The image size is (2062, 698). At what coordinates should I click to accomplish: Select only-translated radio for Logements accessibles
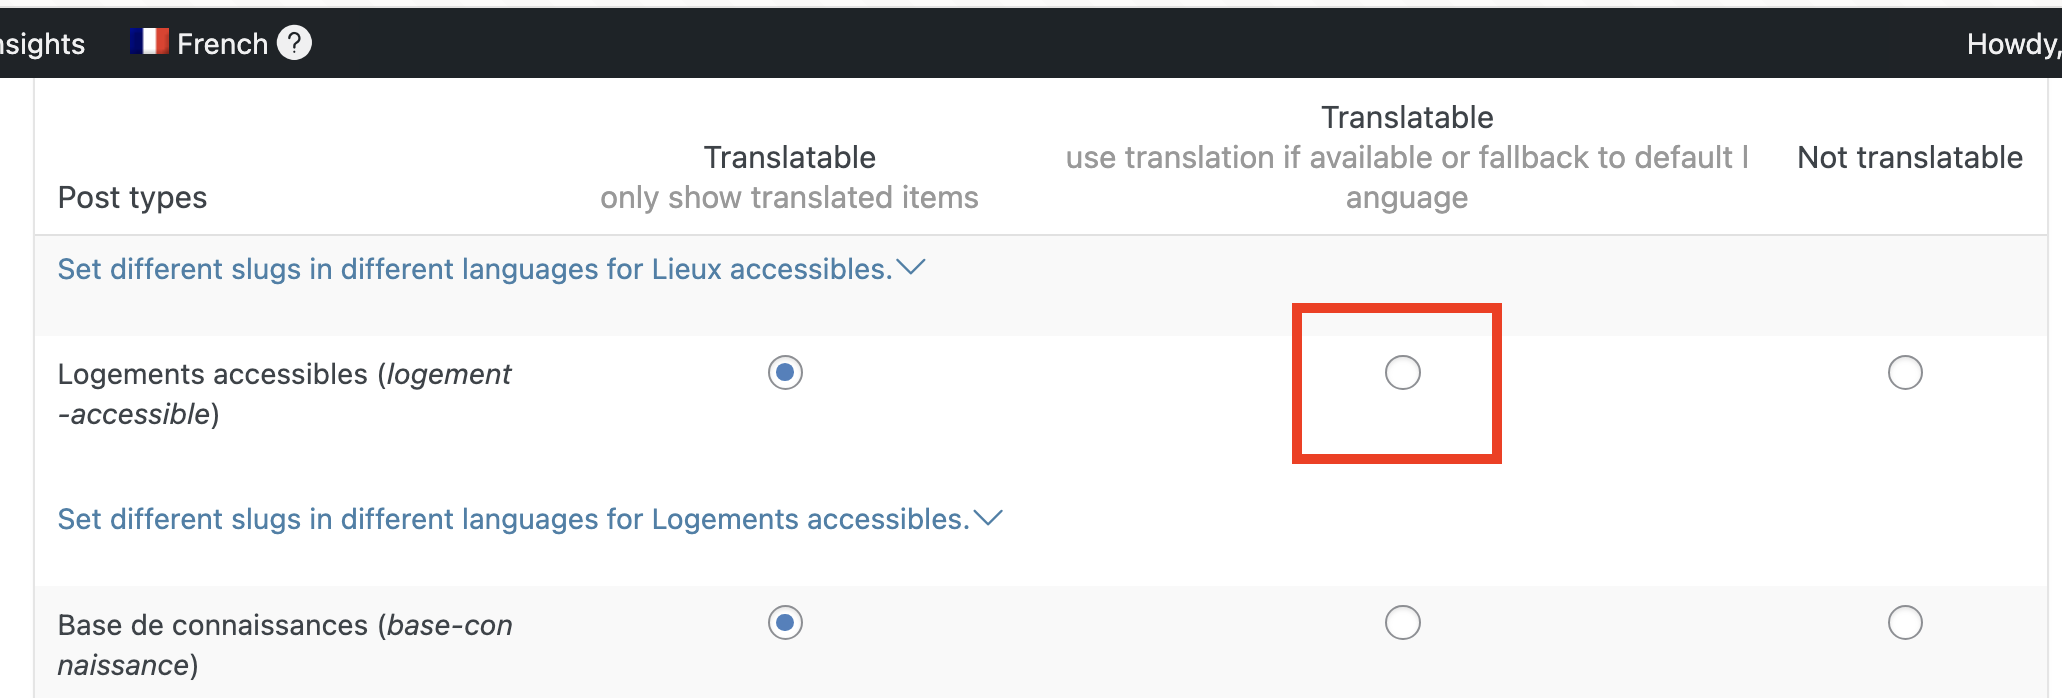785,373
